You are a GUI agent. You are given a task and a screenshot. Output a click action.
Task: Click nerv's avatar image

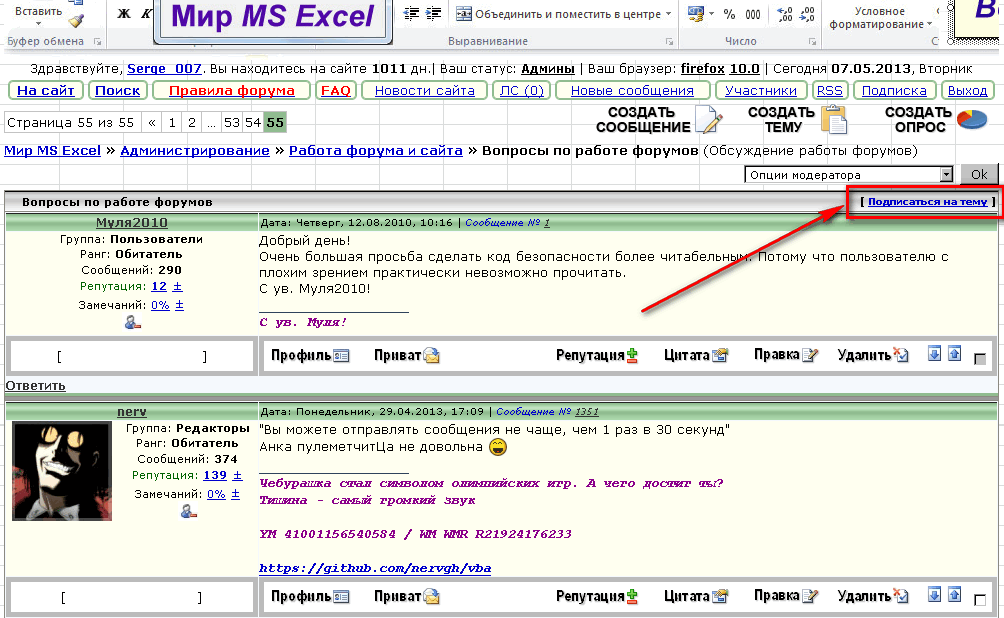click(x=62, y=471)
